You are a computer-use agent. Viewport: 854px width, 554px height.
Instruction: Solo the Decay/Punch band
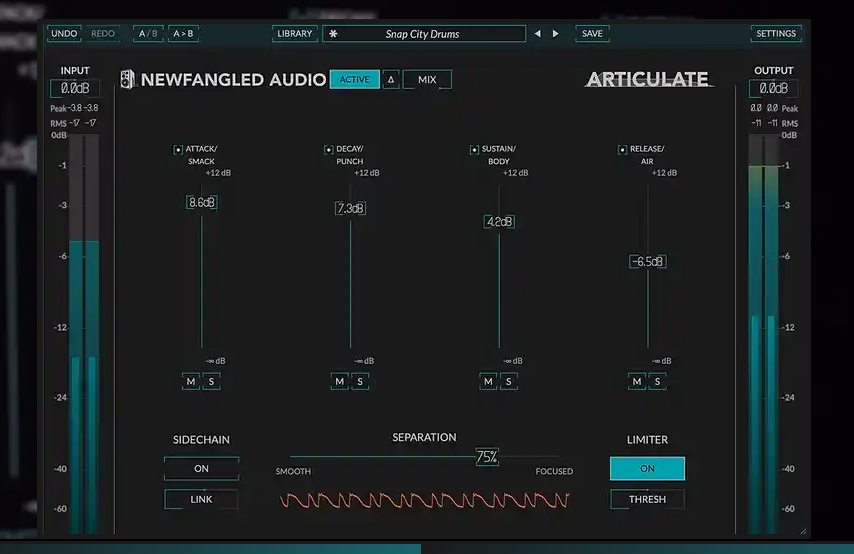coord(360,382)
